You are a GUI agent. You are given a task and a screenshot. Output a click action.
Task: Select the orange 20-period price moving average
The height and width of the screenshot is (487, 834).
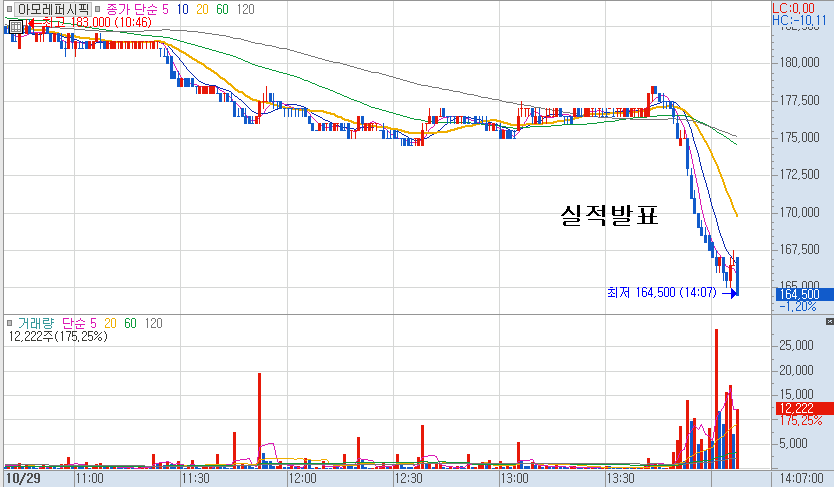point(202,9)
